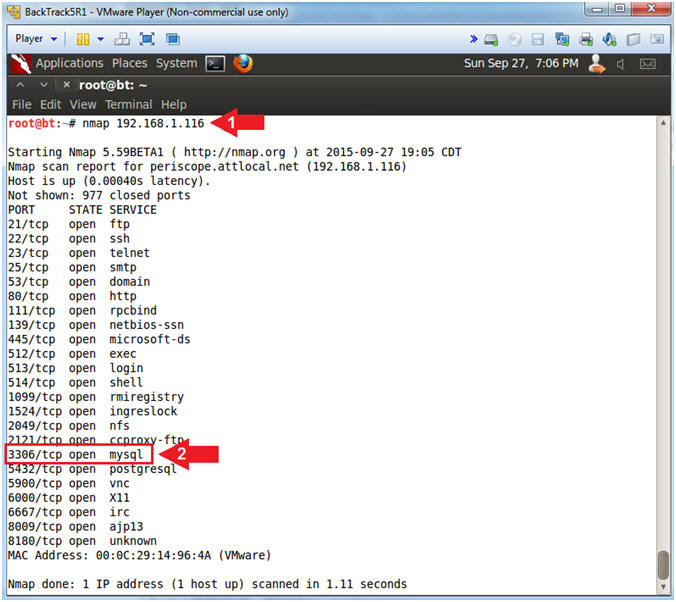Launch Firefox from the panel icon
676x602 pixels.
pos(243,63)
